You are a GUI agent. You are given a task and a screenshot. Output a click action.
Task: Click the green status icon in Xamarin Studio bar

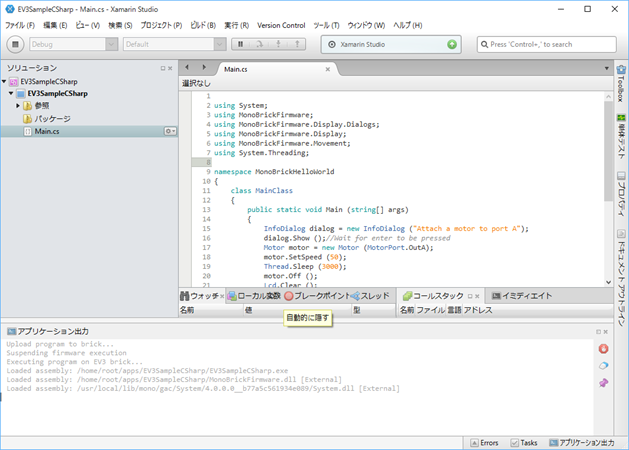(452, 45)
